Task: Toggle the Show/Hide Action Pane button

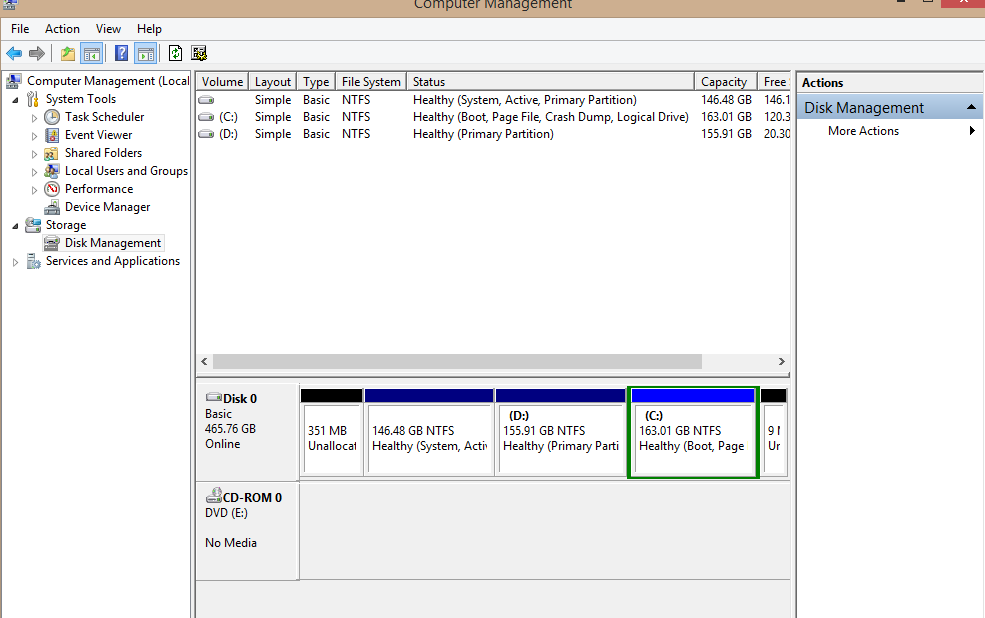Action: click(145, 54)
